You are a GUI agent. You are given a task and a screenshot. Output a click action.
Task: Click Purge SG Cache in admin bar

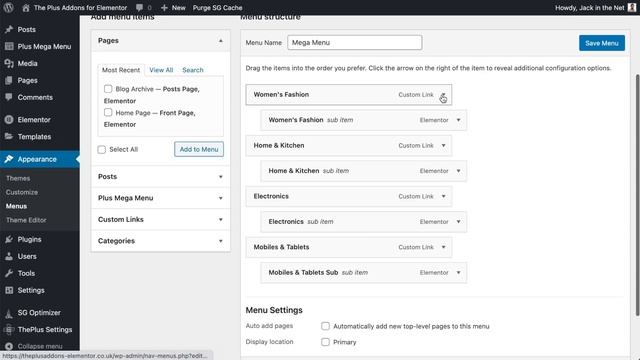218,8
